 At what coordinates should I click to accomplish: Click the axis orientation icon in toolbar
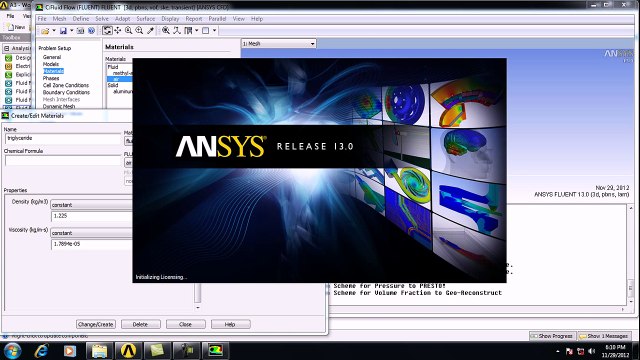(x=177, y=31)
